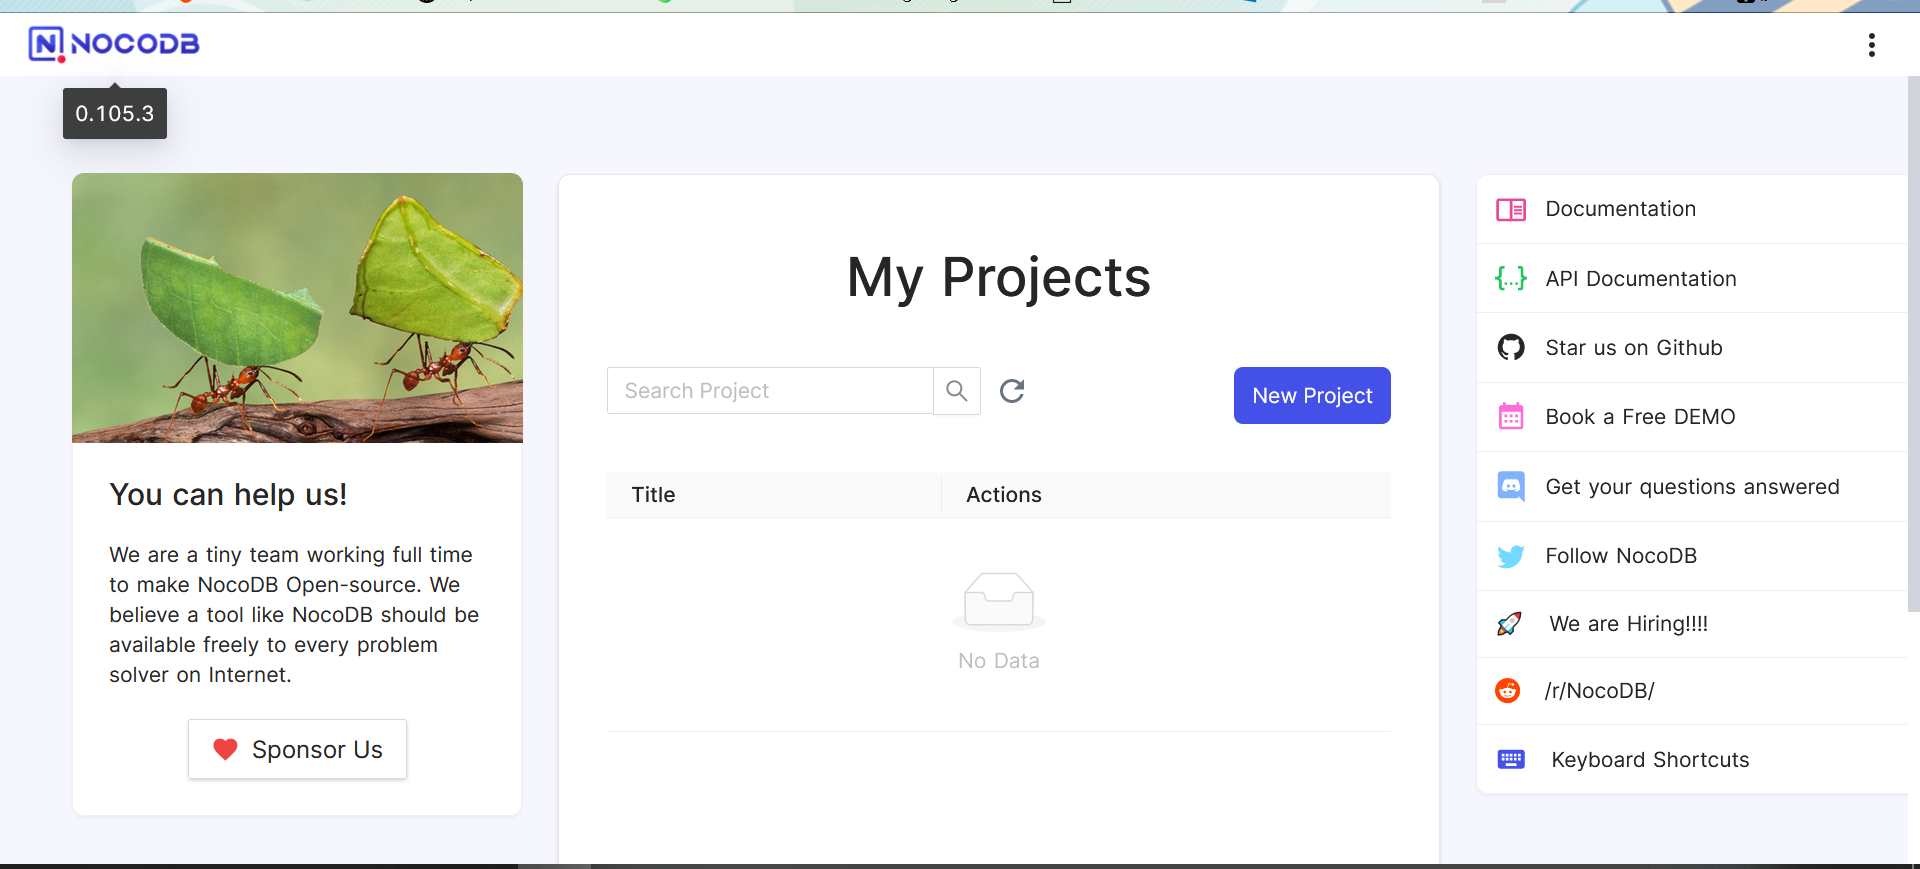Click the red heart icon on Sponsor Us
The width and height of the screenshot is (1920, 869).
coord(225,749)
